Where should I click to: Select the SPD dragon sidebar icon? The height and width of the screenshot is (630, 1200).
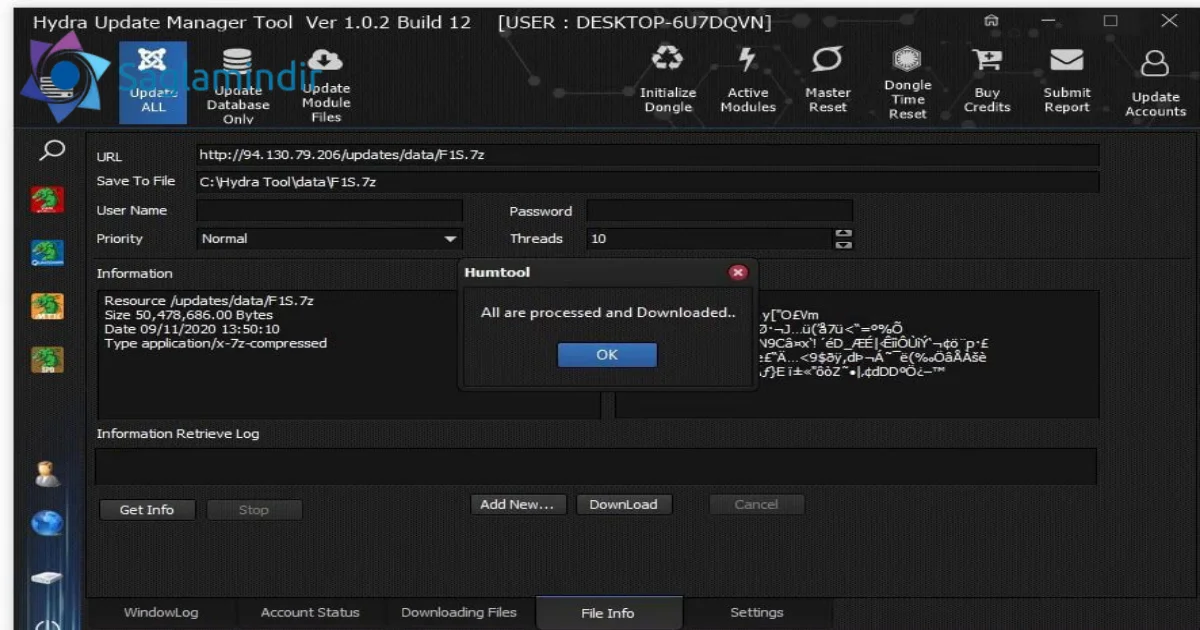point(48,360)
